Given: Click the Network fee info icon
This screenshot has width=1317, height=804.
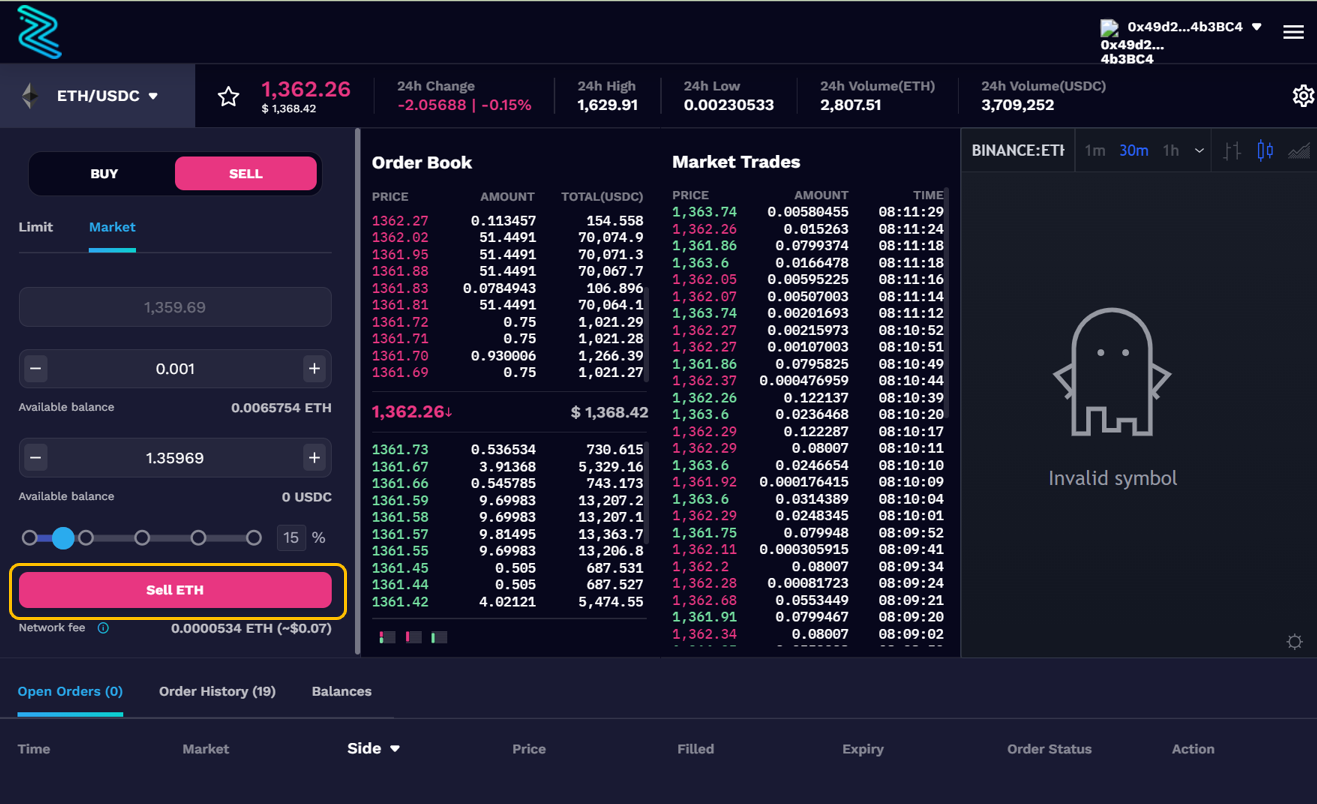Looking at the screenshot, I should pos(103,628).
